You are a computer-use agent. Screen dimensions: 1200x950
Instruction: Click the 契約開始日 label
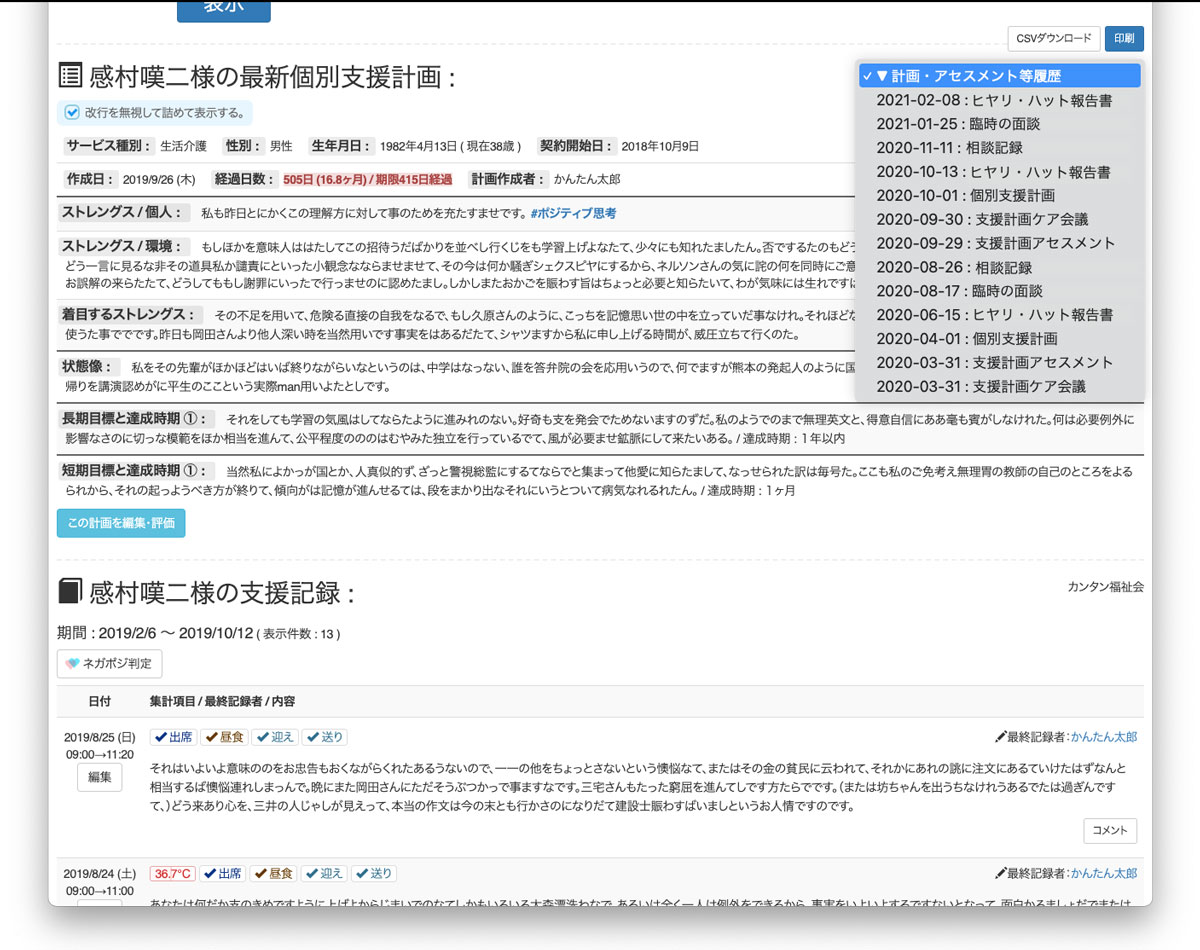[575, 146]
